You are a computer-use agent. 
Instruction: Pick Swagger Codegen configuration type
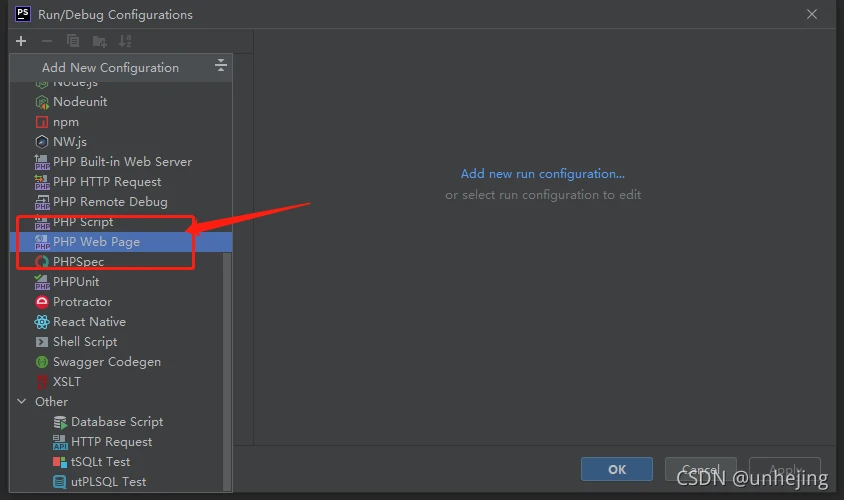tap(107, 362)
